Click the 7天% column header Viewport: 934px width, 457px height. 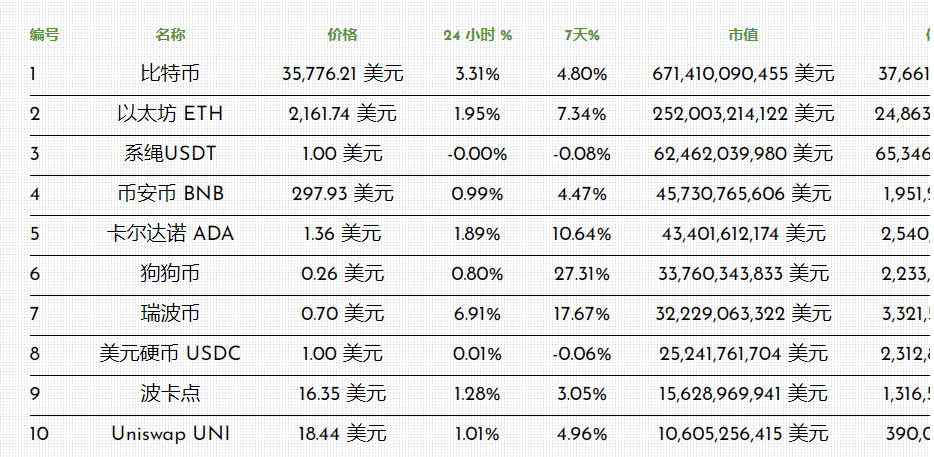click(x=581, y=35)
